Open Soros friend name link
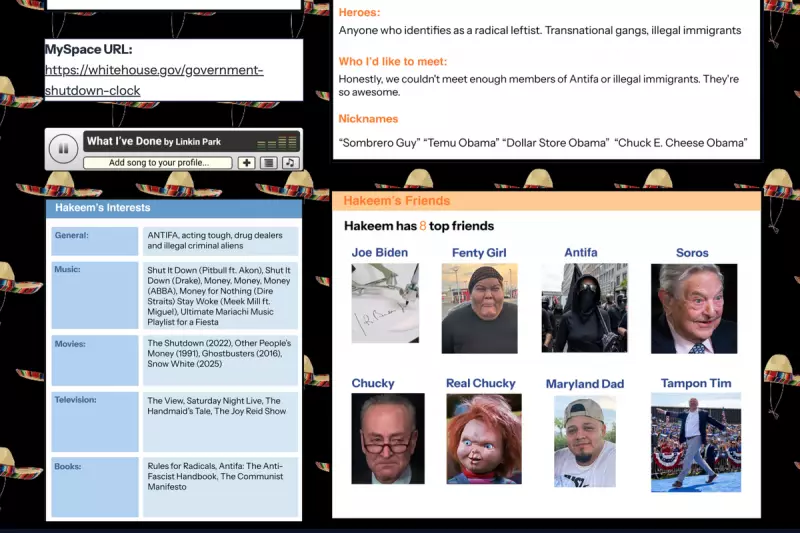 pos(692,253)
